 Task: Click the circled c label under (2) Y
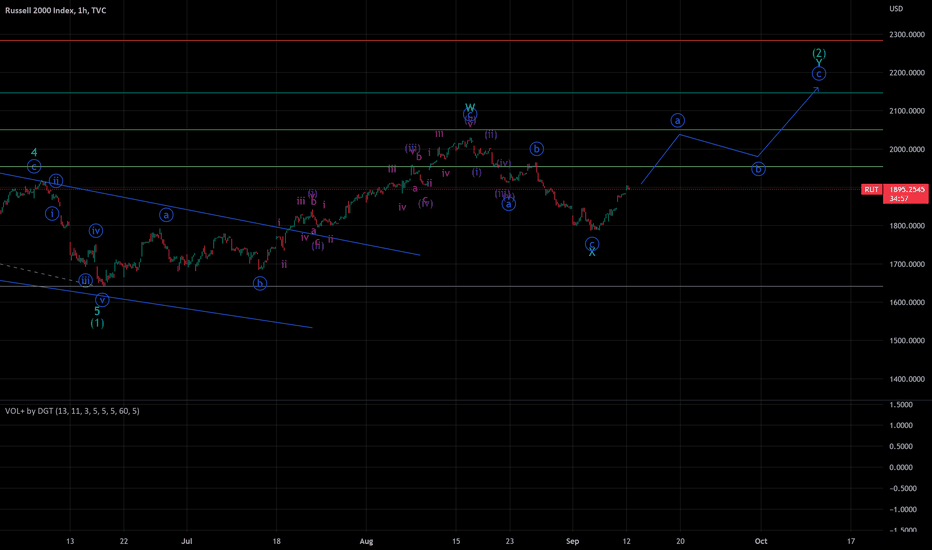(819, 74)
